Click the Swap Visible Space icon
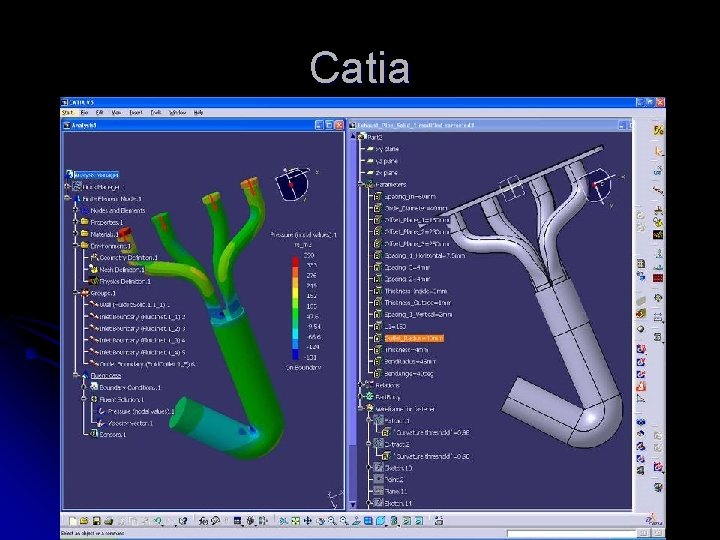 click(419, 521)
